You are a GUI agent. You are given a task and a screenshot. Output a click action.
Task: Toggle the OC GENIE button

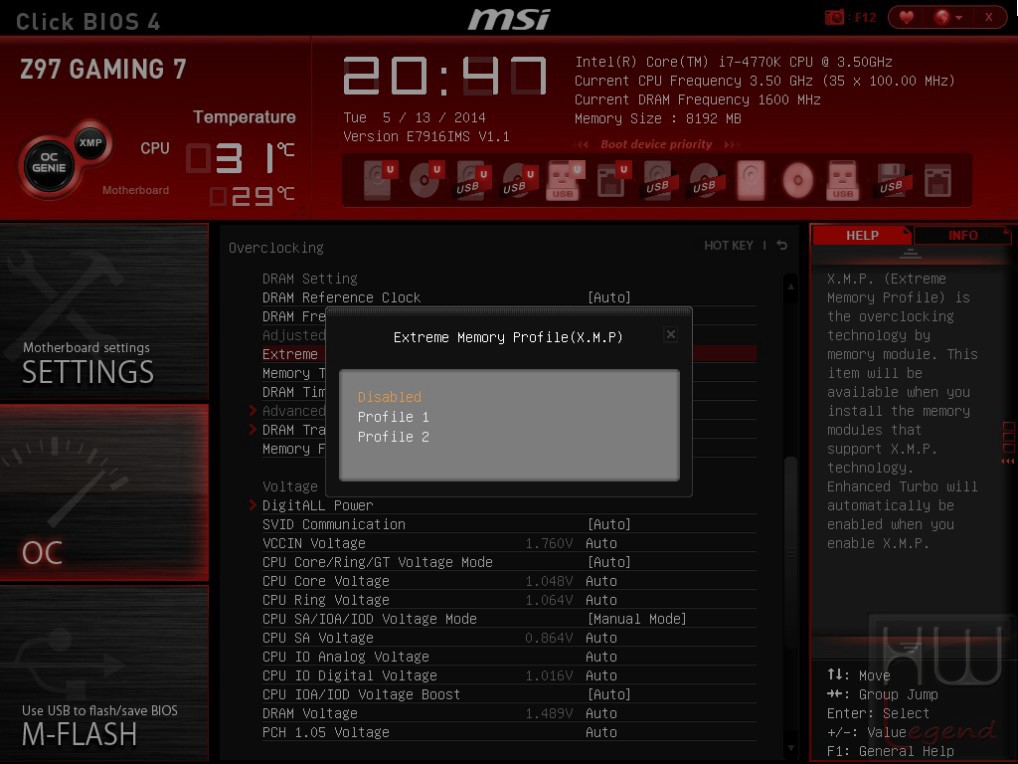tap(49, 162)
